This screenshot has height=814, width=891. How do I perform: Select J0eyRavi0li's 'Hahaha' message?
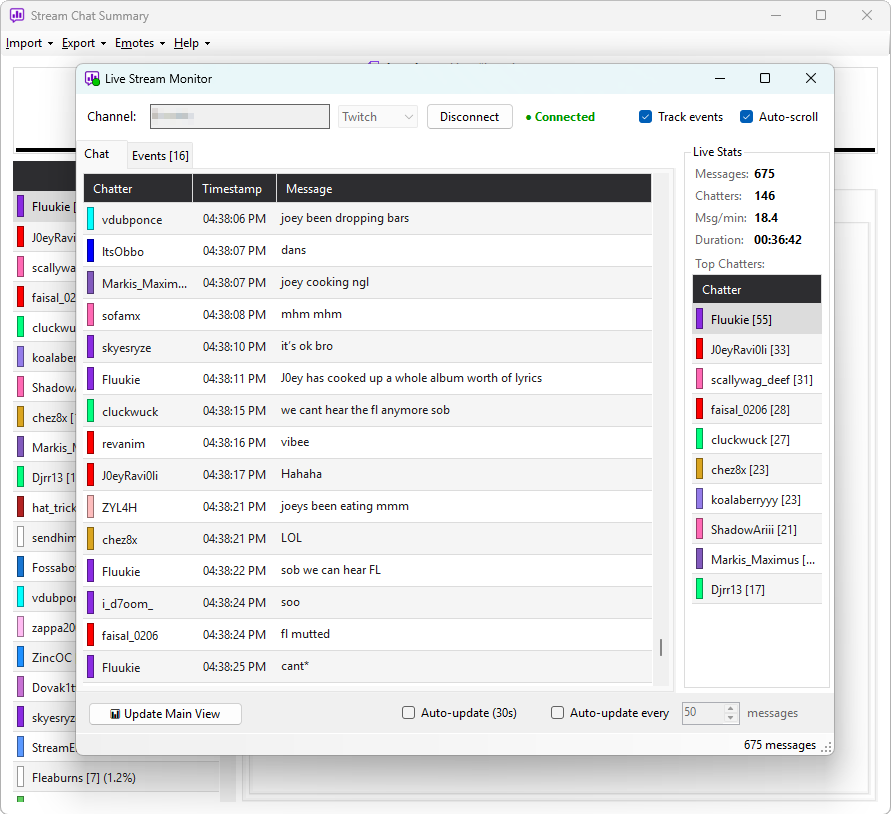click(x=368, y=475)
